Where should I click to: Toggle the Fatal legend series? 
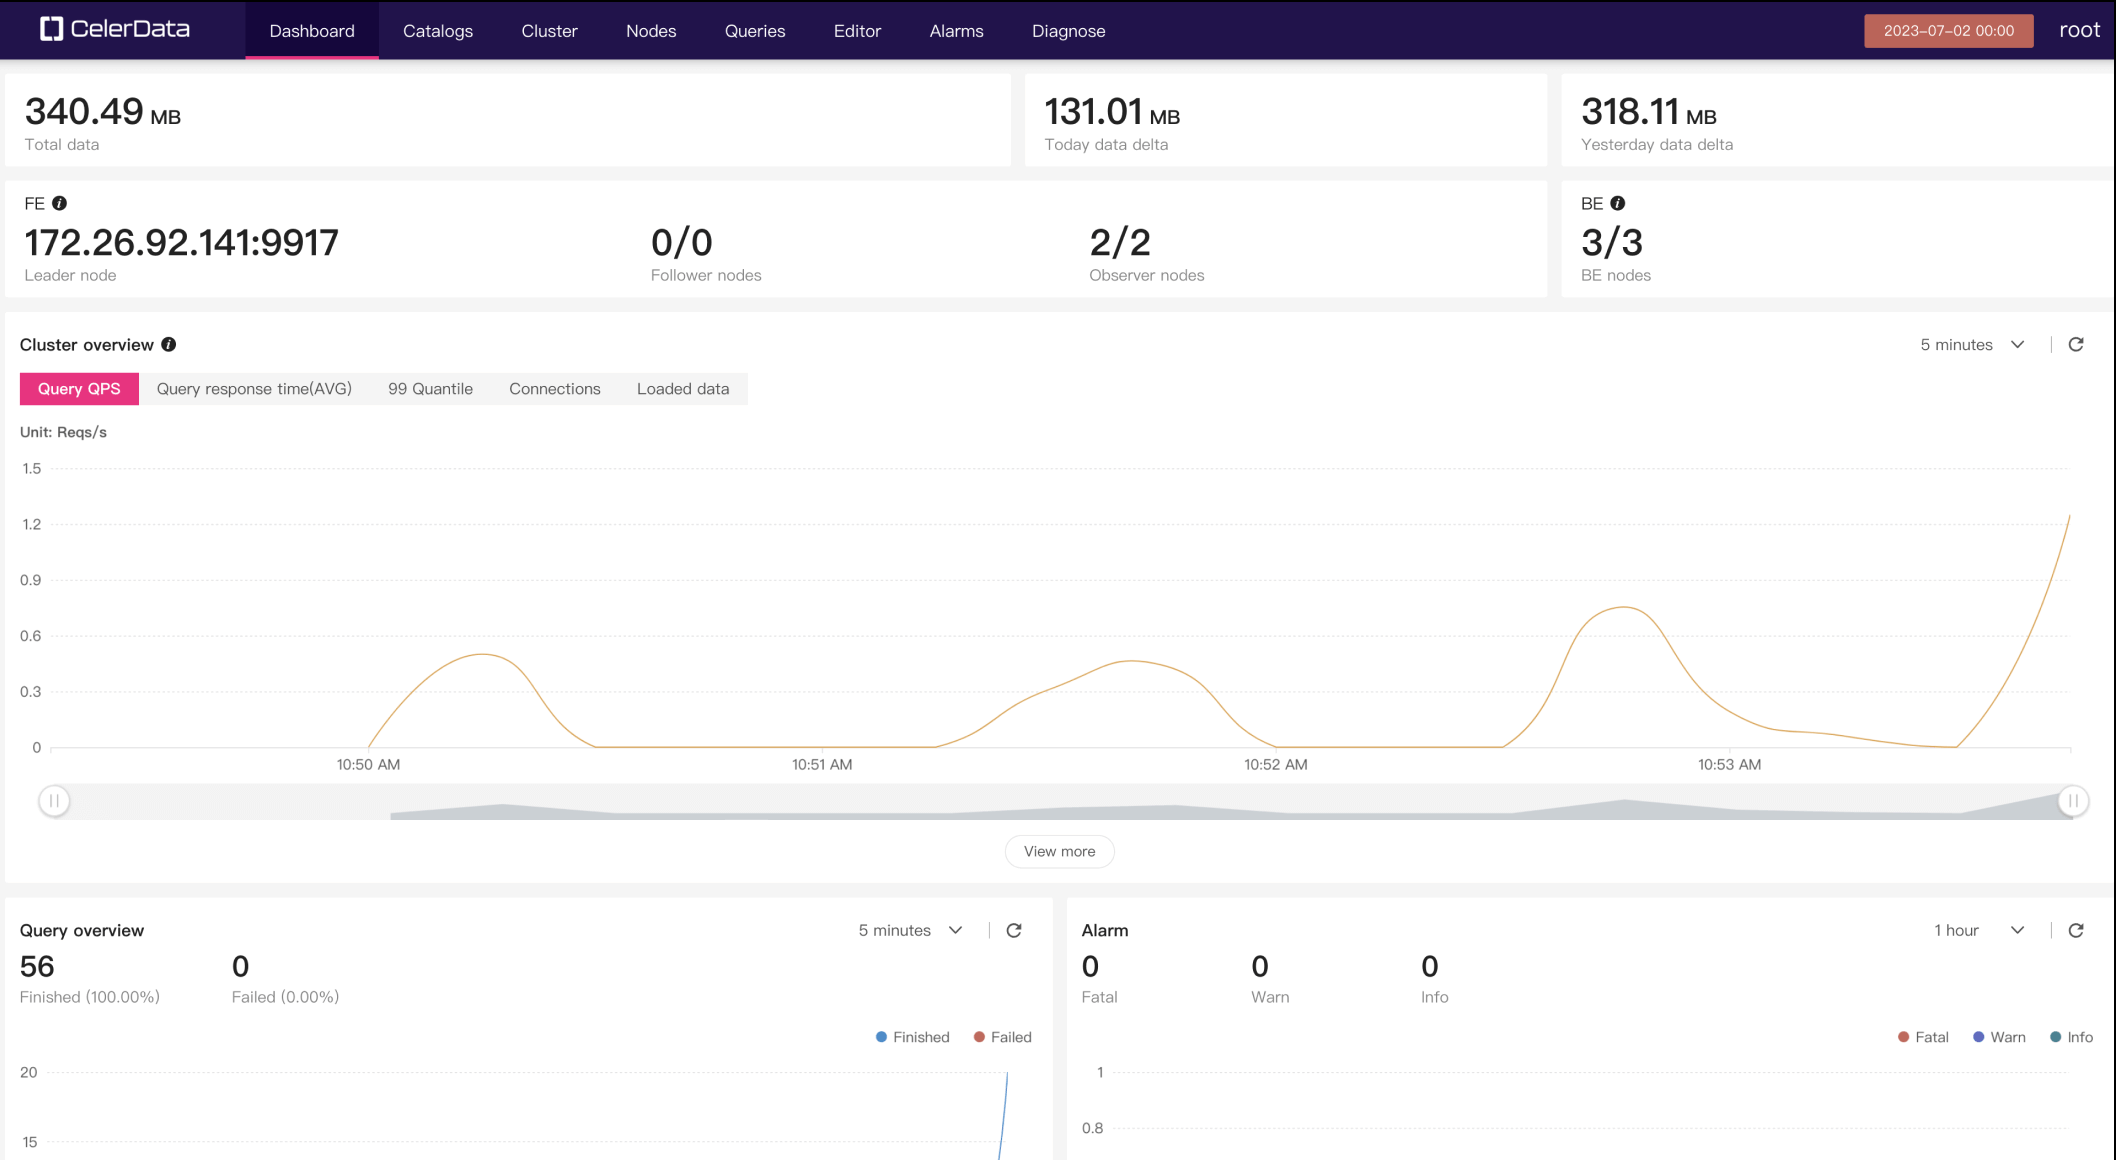point(1923,1037)
